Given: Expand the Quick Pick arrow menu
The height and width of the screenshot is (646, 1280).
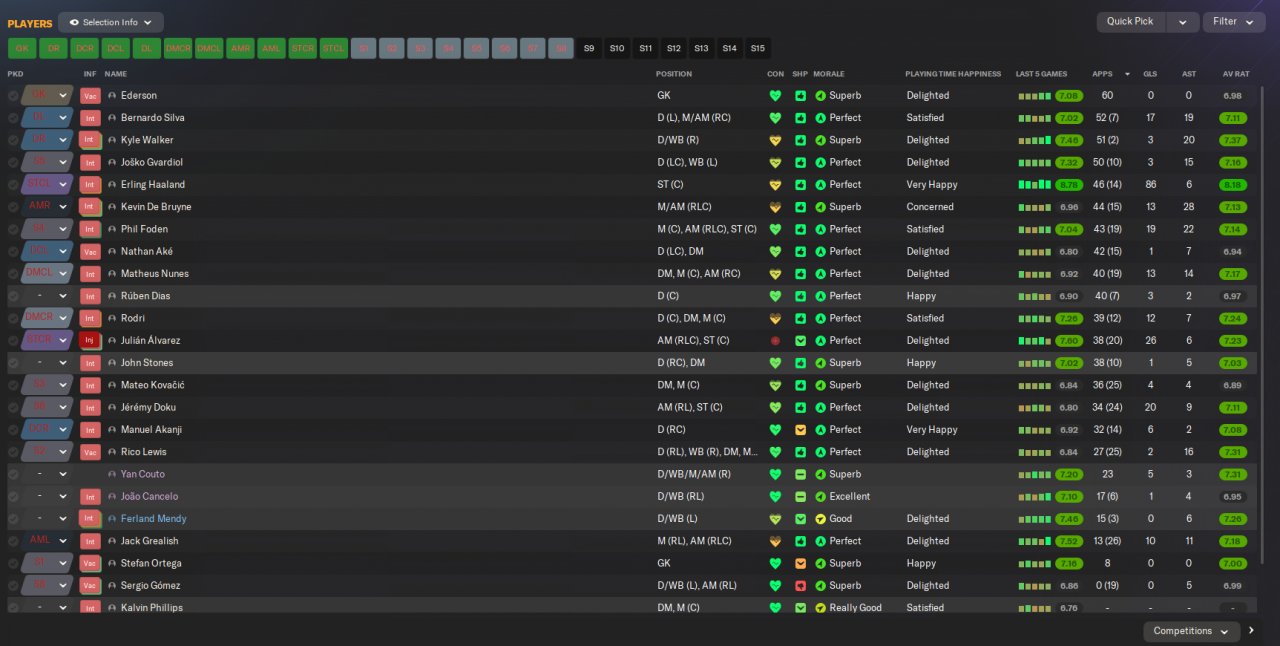Looking at the screenshot, I should pyautogui.click(x=1183, y=22).
